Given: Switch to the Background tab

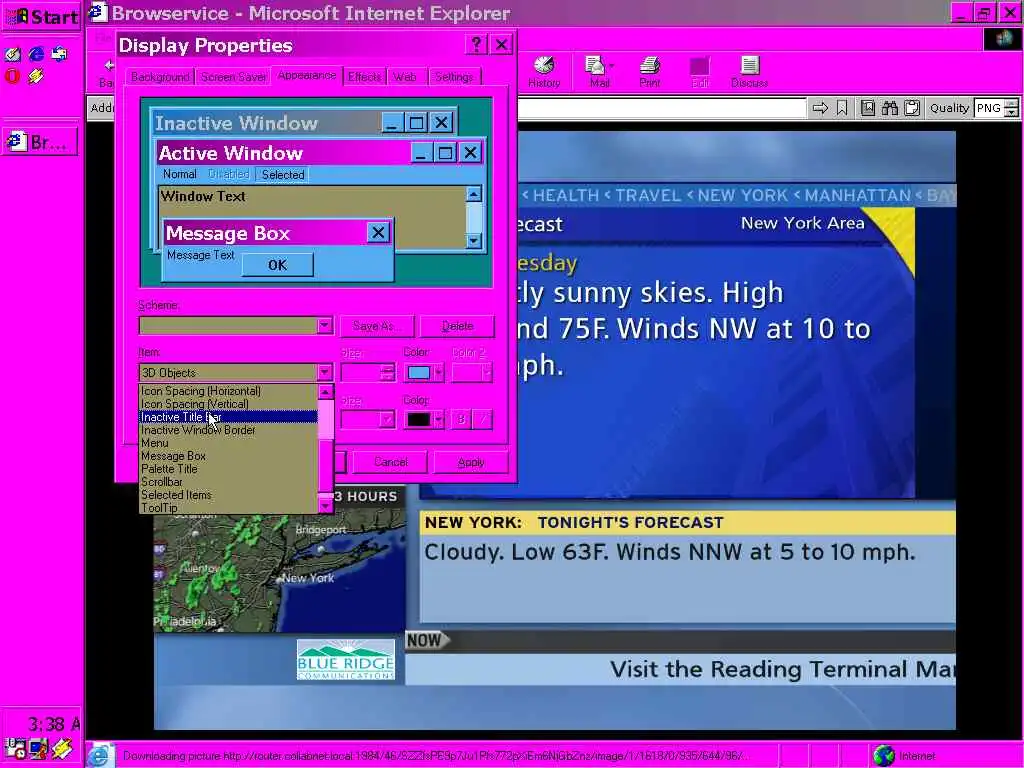Looking at the screenshot, I should (x=159, y=77).
